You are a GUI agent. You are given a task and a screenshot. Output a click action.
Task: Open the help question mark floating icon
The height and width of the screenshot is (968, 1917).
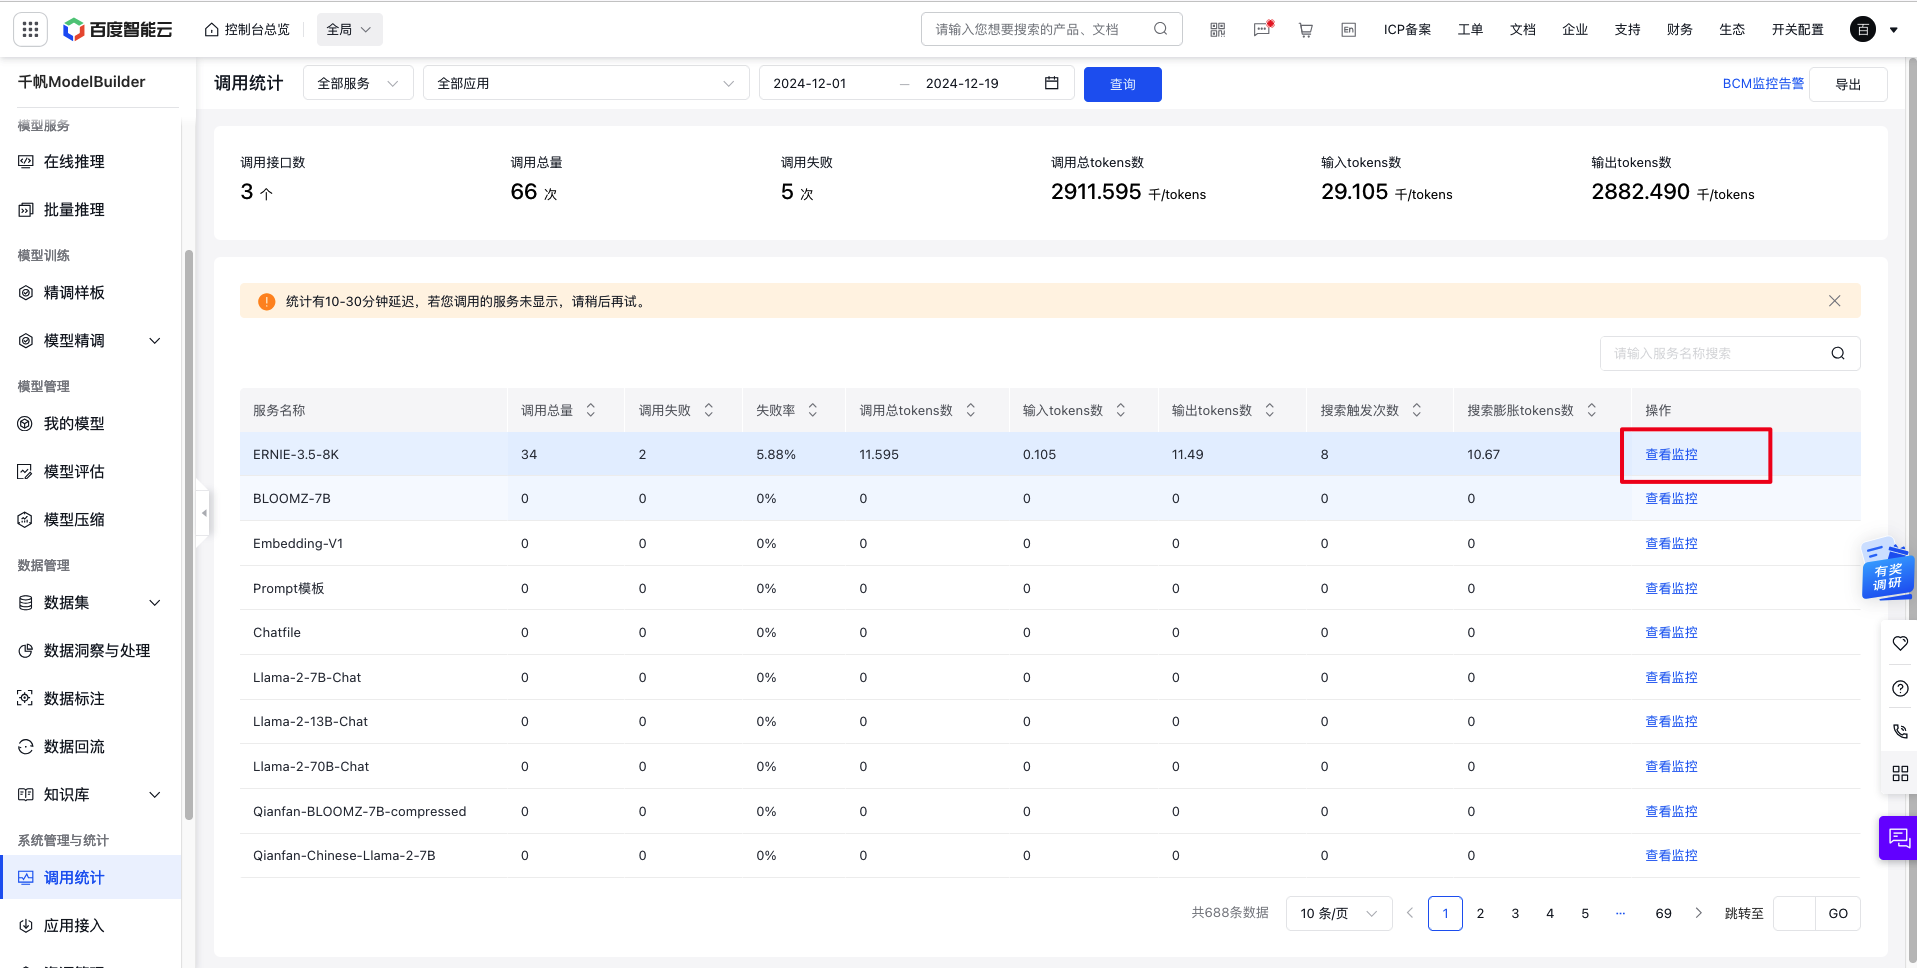click(x=1900, y=688)
